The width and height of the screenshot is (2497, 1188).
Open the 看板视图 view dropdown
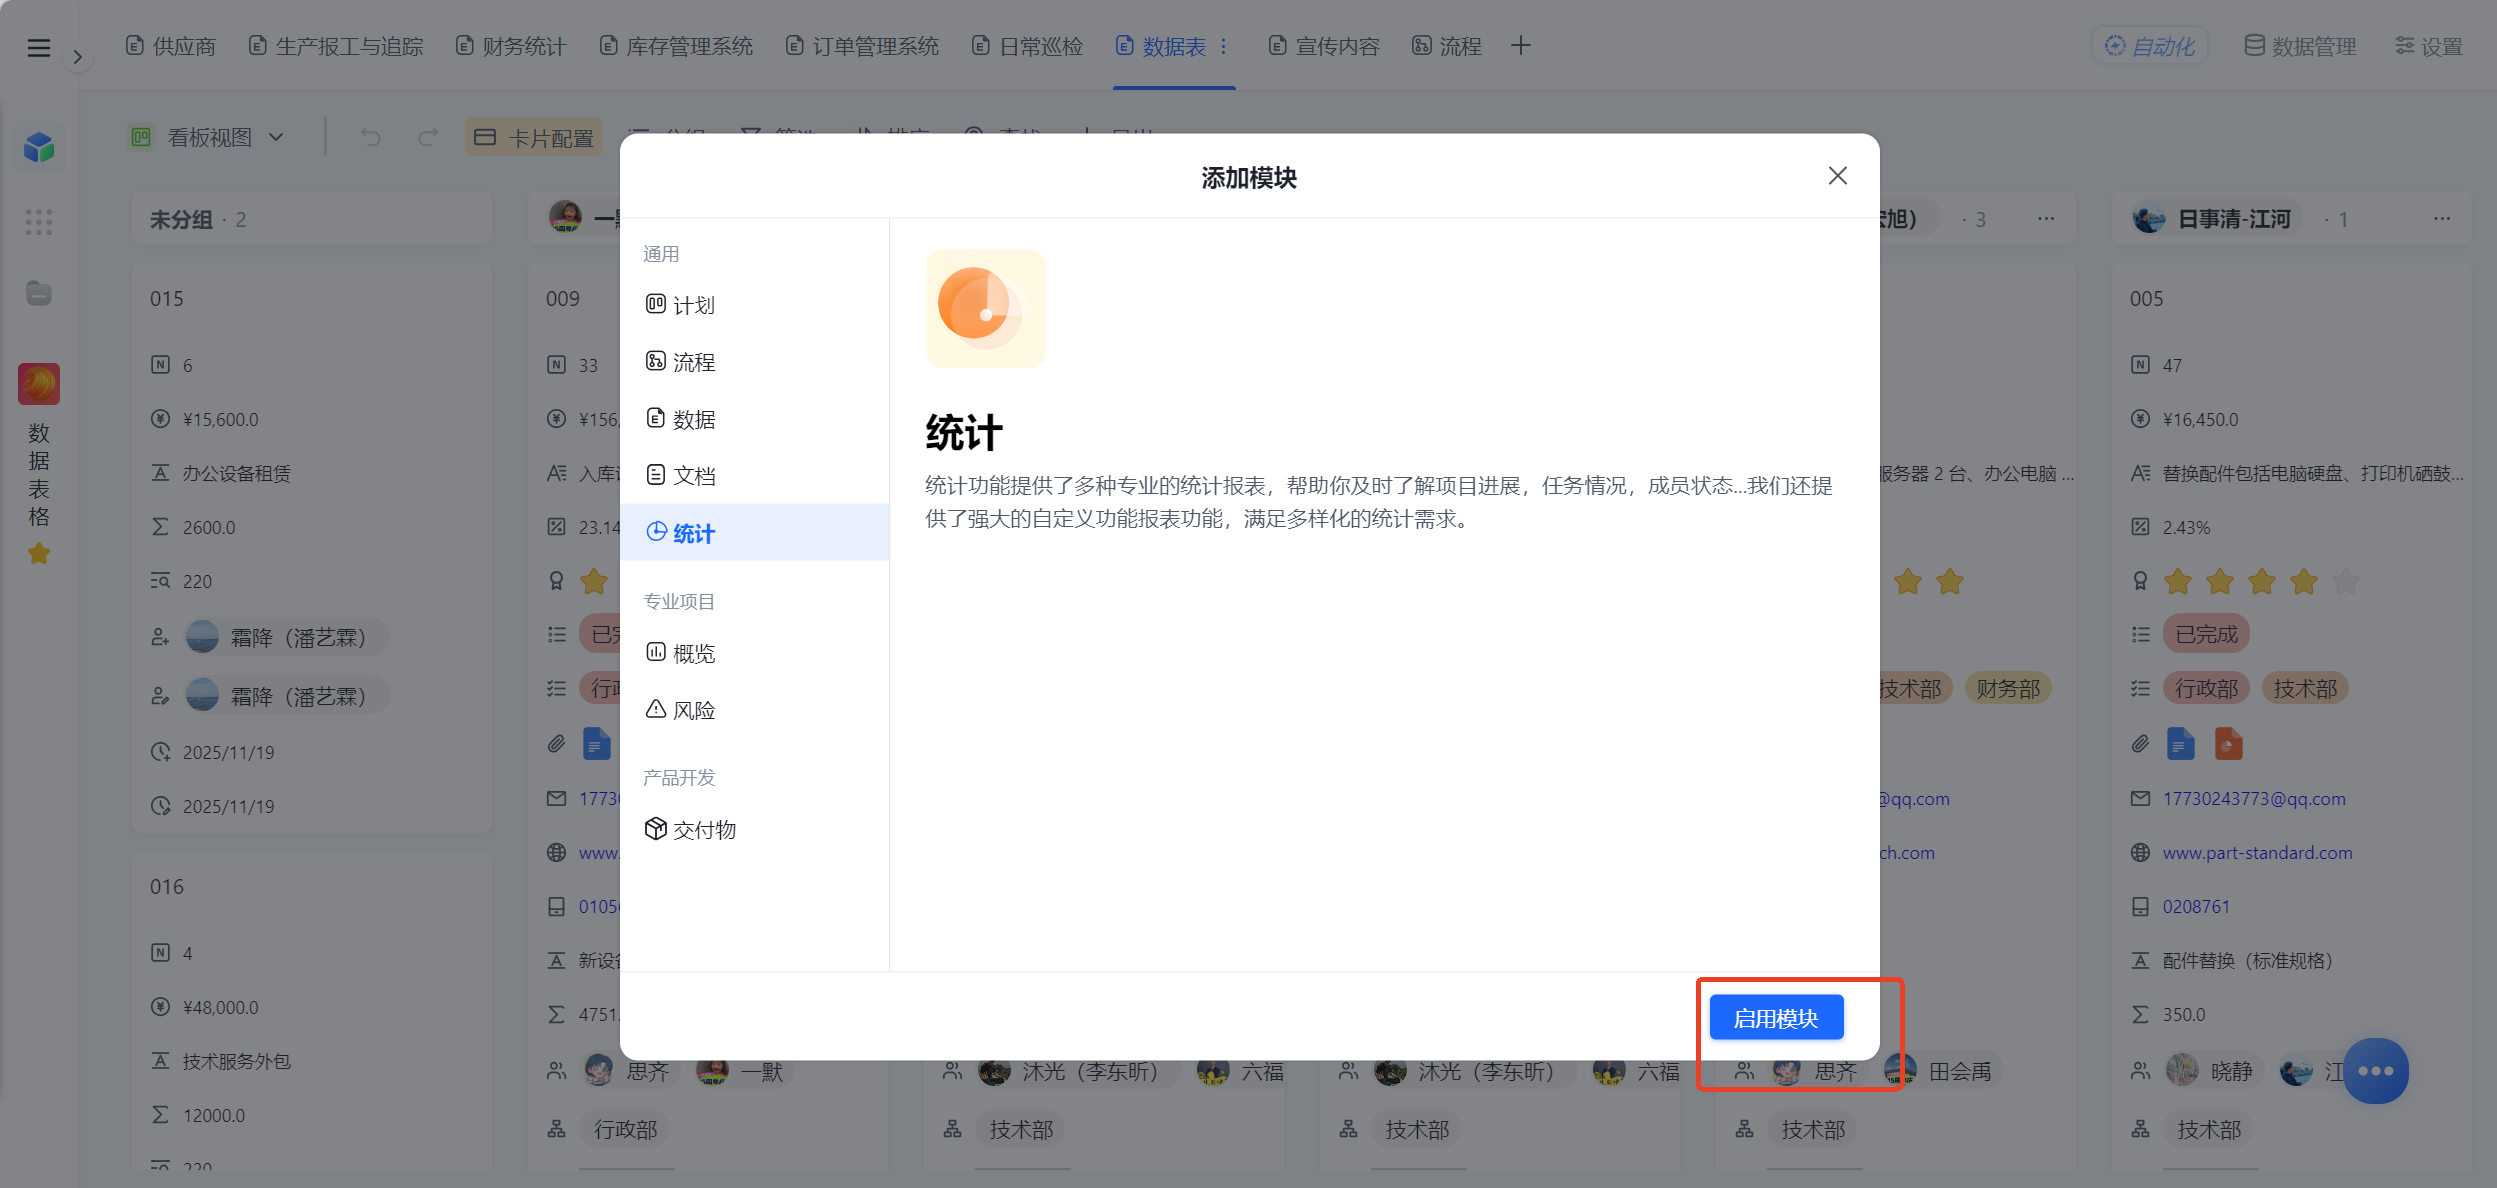tap(207, 137)
